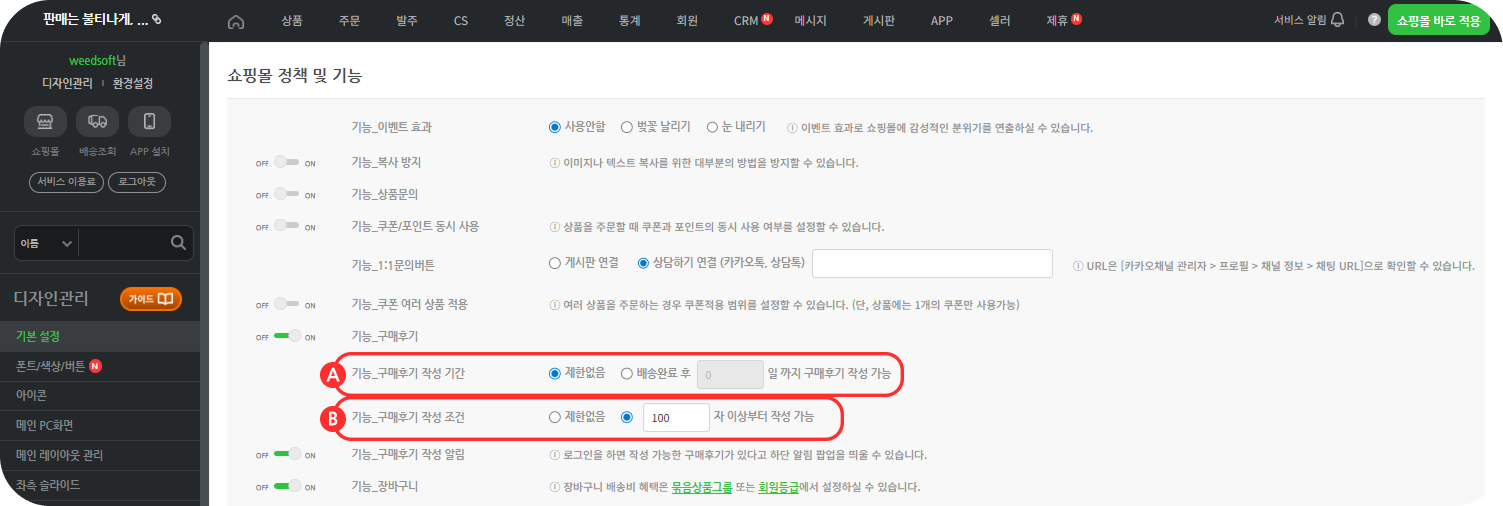The image size is (1503, 506).
Task: Open the 통계 menu
Action: tap(630, 21)
